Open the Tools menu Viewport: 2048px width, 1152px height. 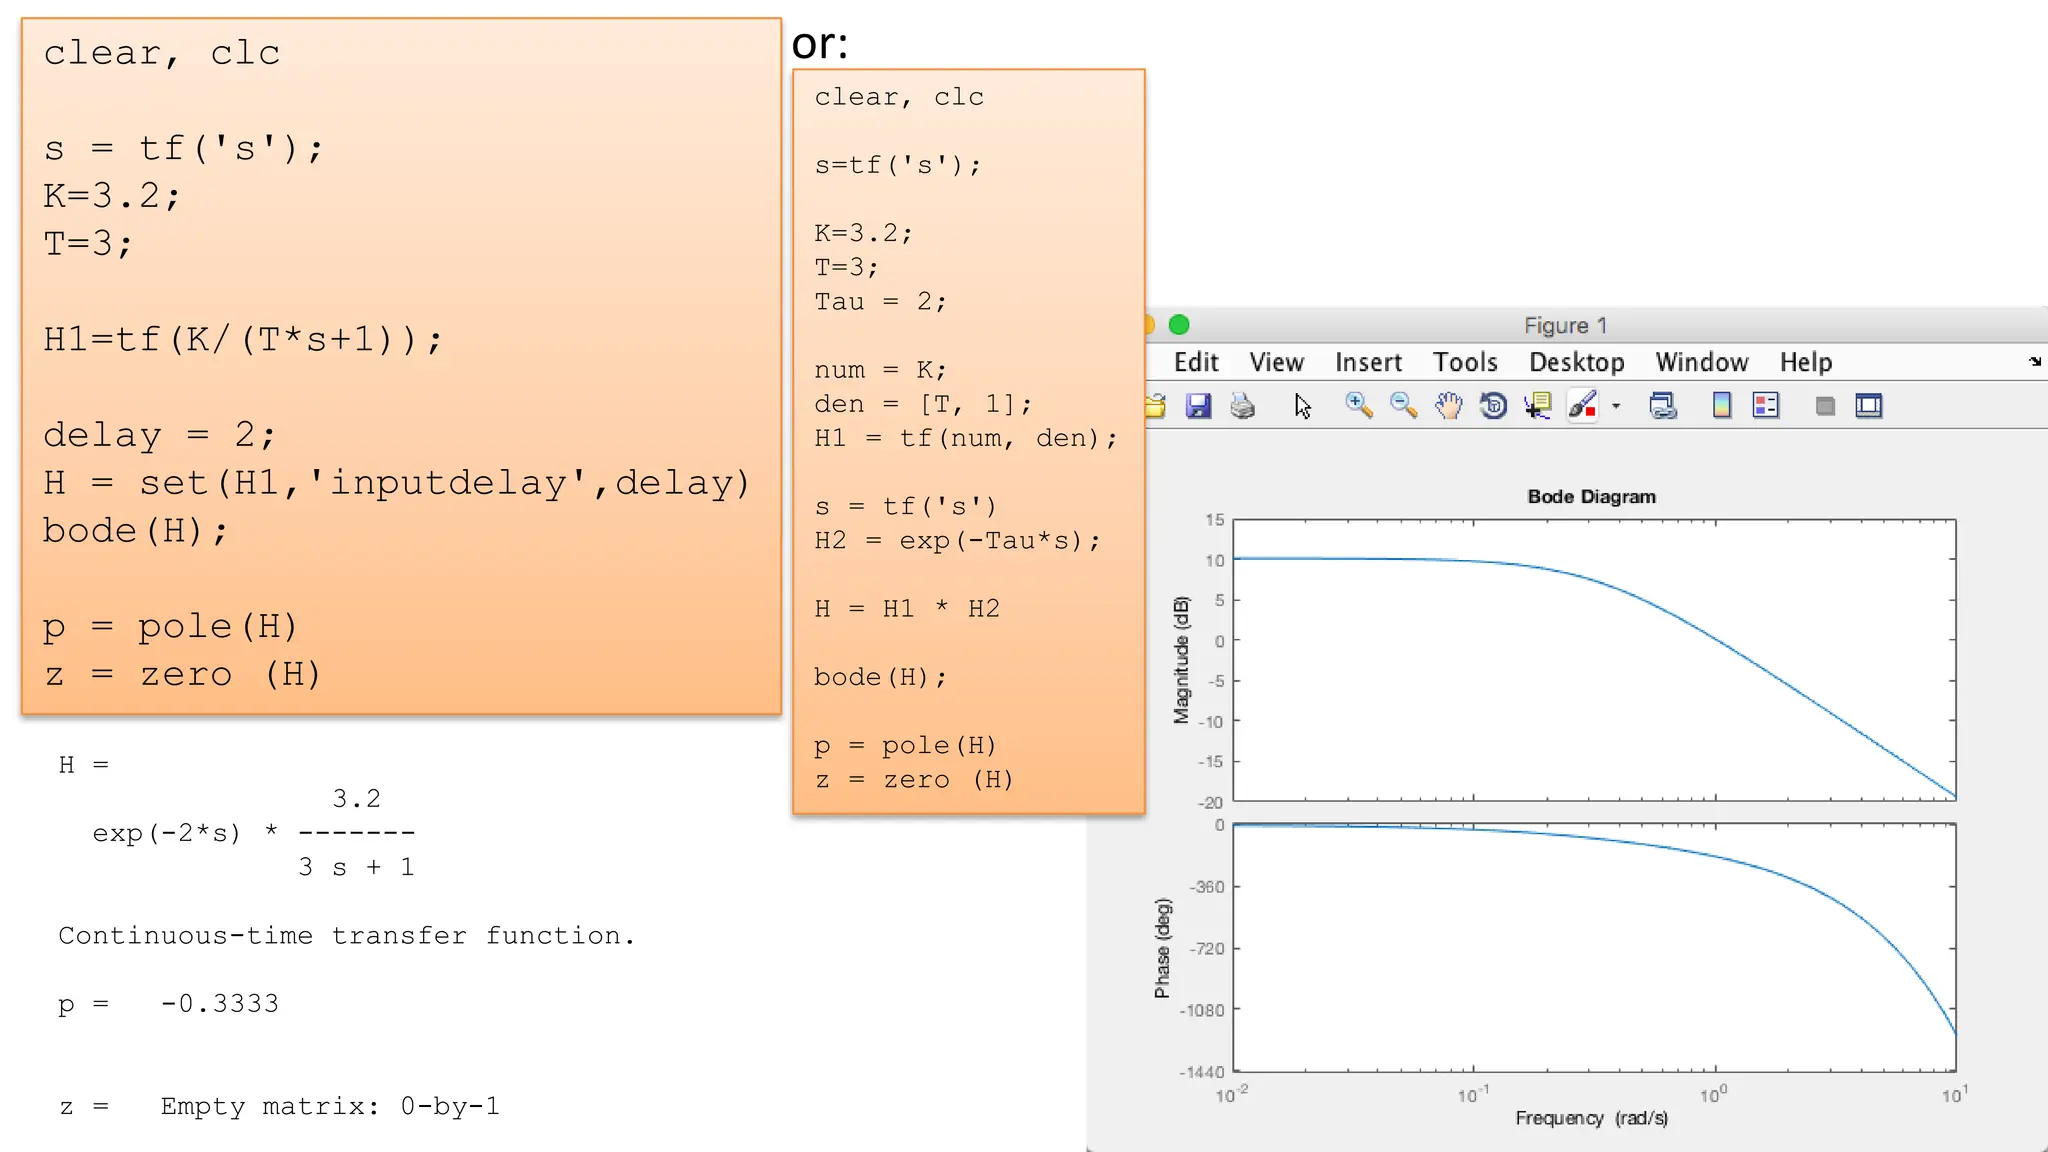pyautogui.click(x=1465, y=362)
